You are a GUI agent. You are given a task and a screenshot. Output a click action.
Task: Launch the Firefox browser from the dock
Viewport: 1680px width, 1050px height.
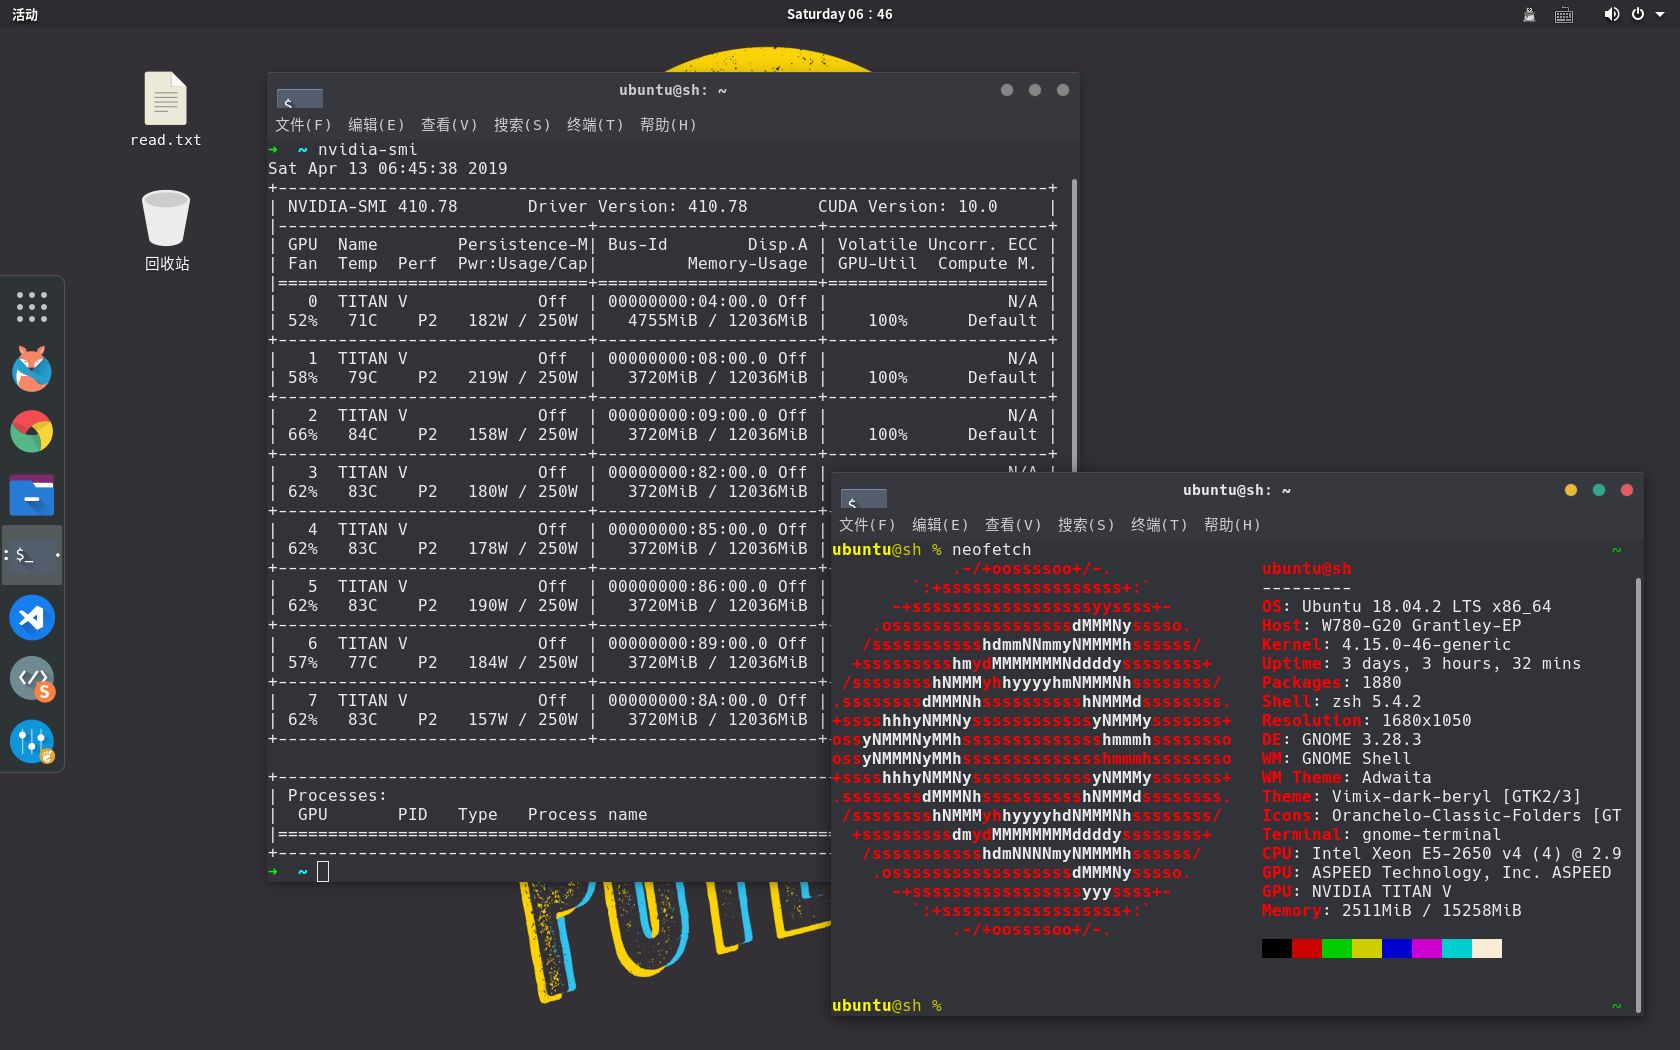point(32,369)
